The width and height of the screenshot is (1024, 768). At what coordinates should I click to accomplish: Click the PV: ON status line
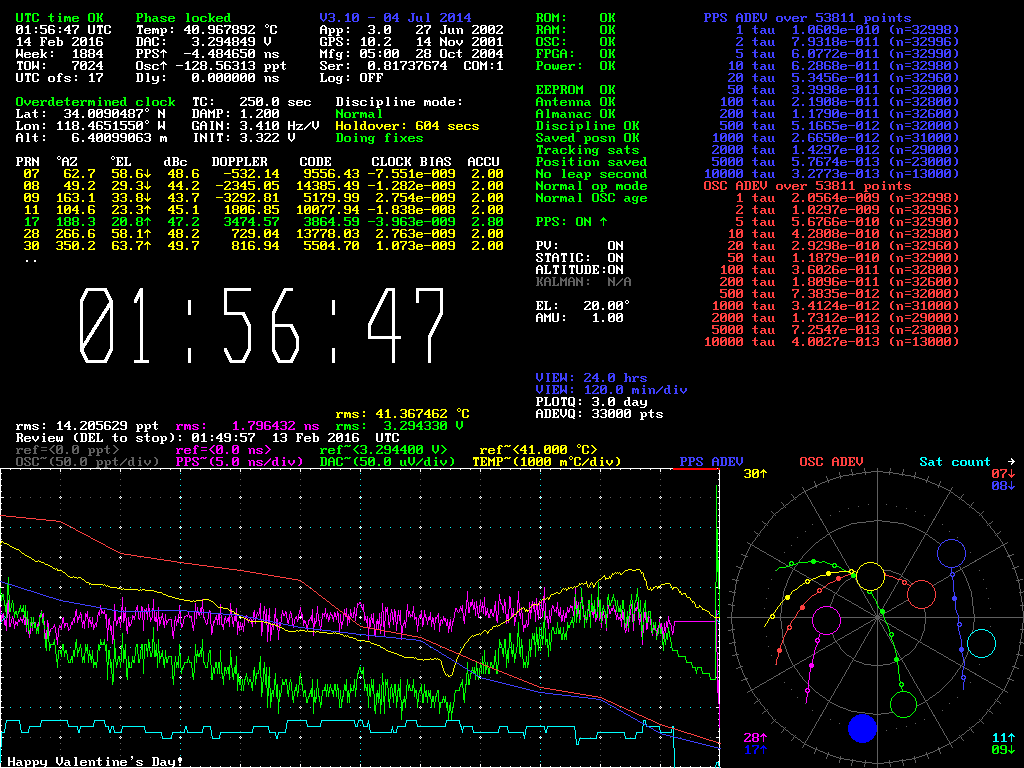580,246
